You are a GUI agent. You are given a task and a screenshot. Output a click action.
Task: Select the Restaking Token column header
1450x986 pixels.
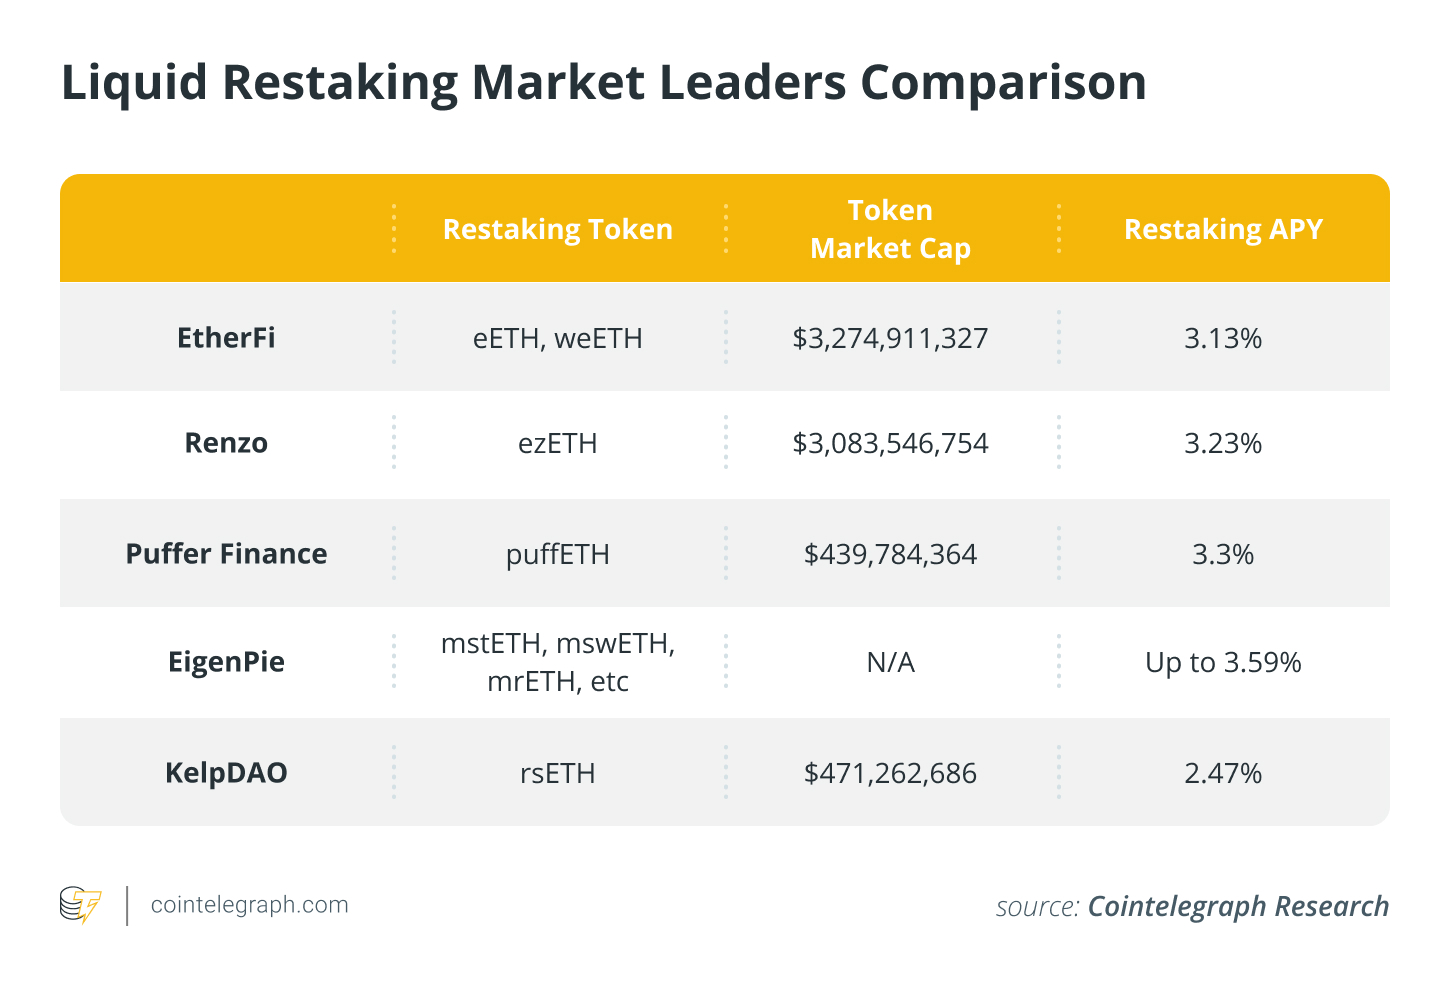click(x=558, y=229)
